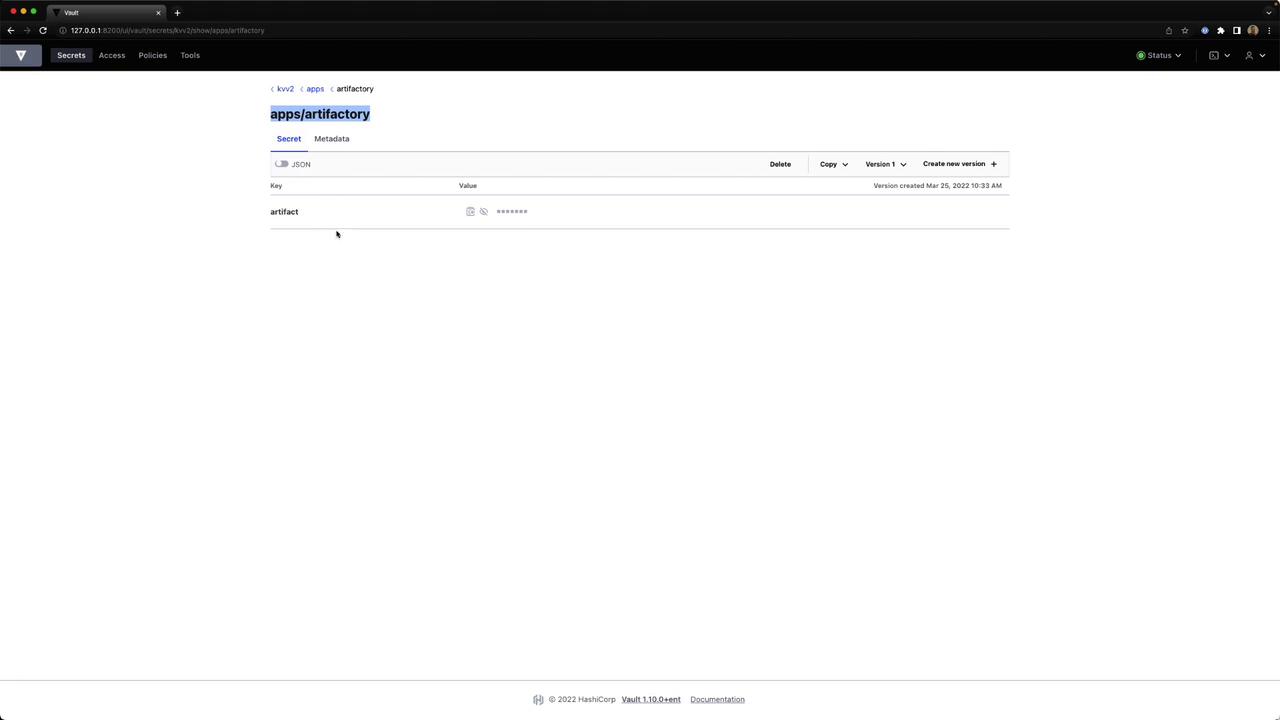Click the share page icon in address bar

[x=1168, y=30]
